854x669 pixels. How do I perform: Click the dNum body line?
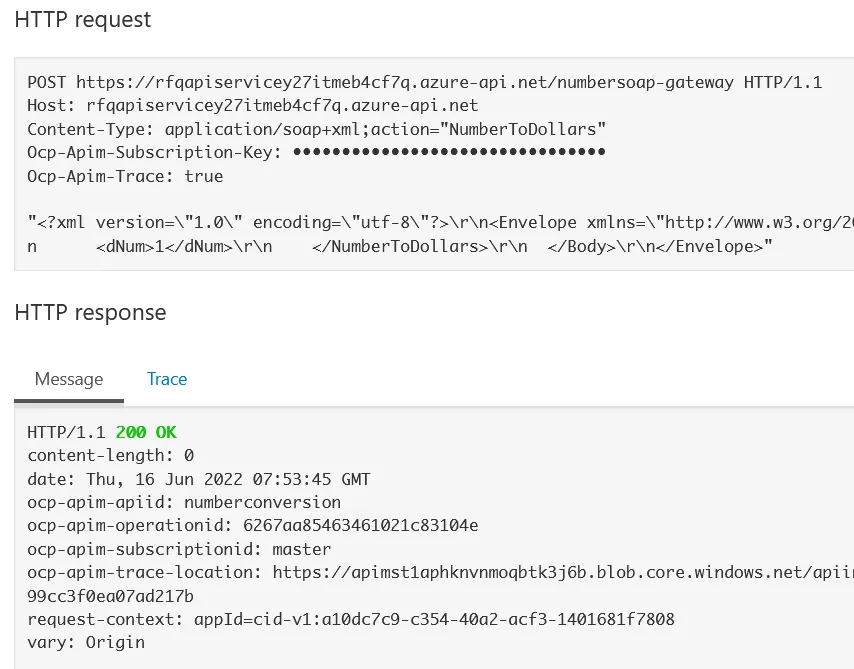400,246
